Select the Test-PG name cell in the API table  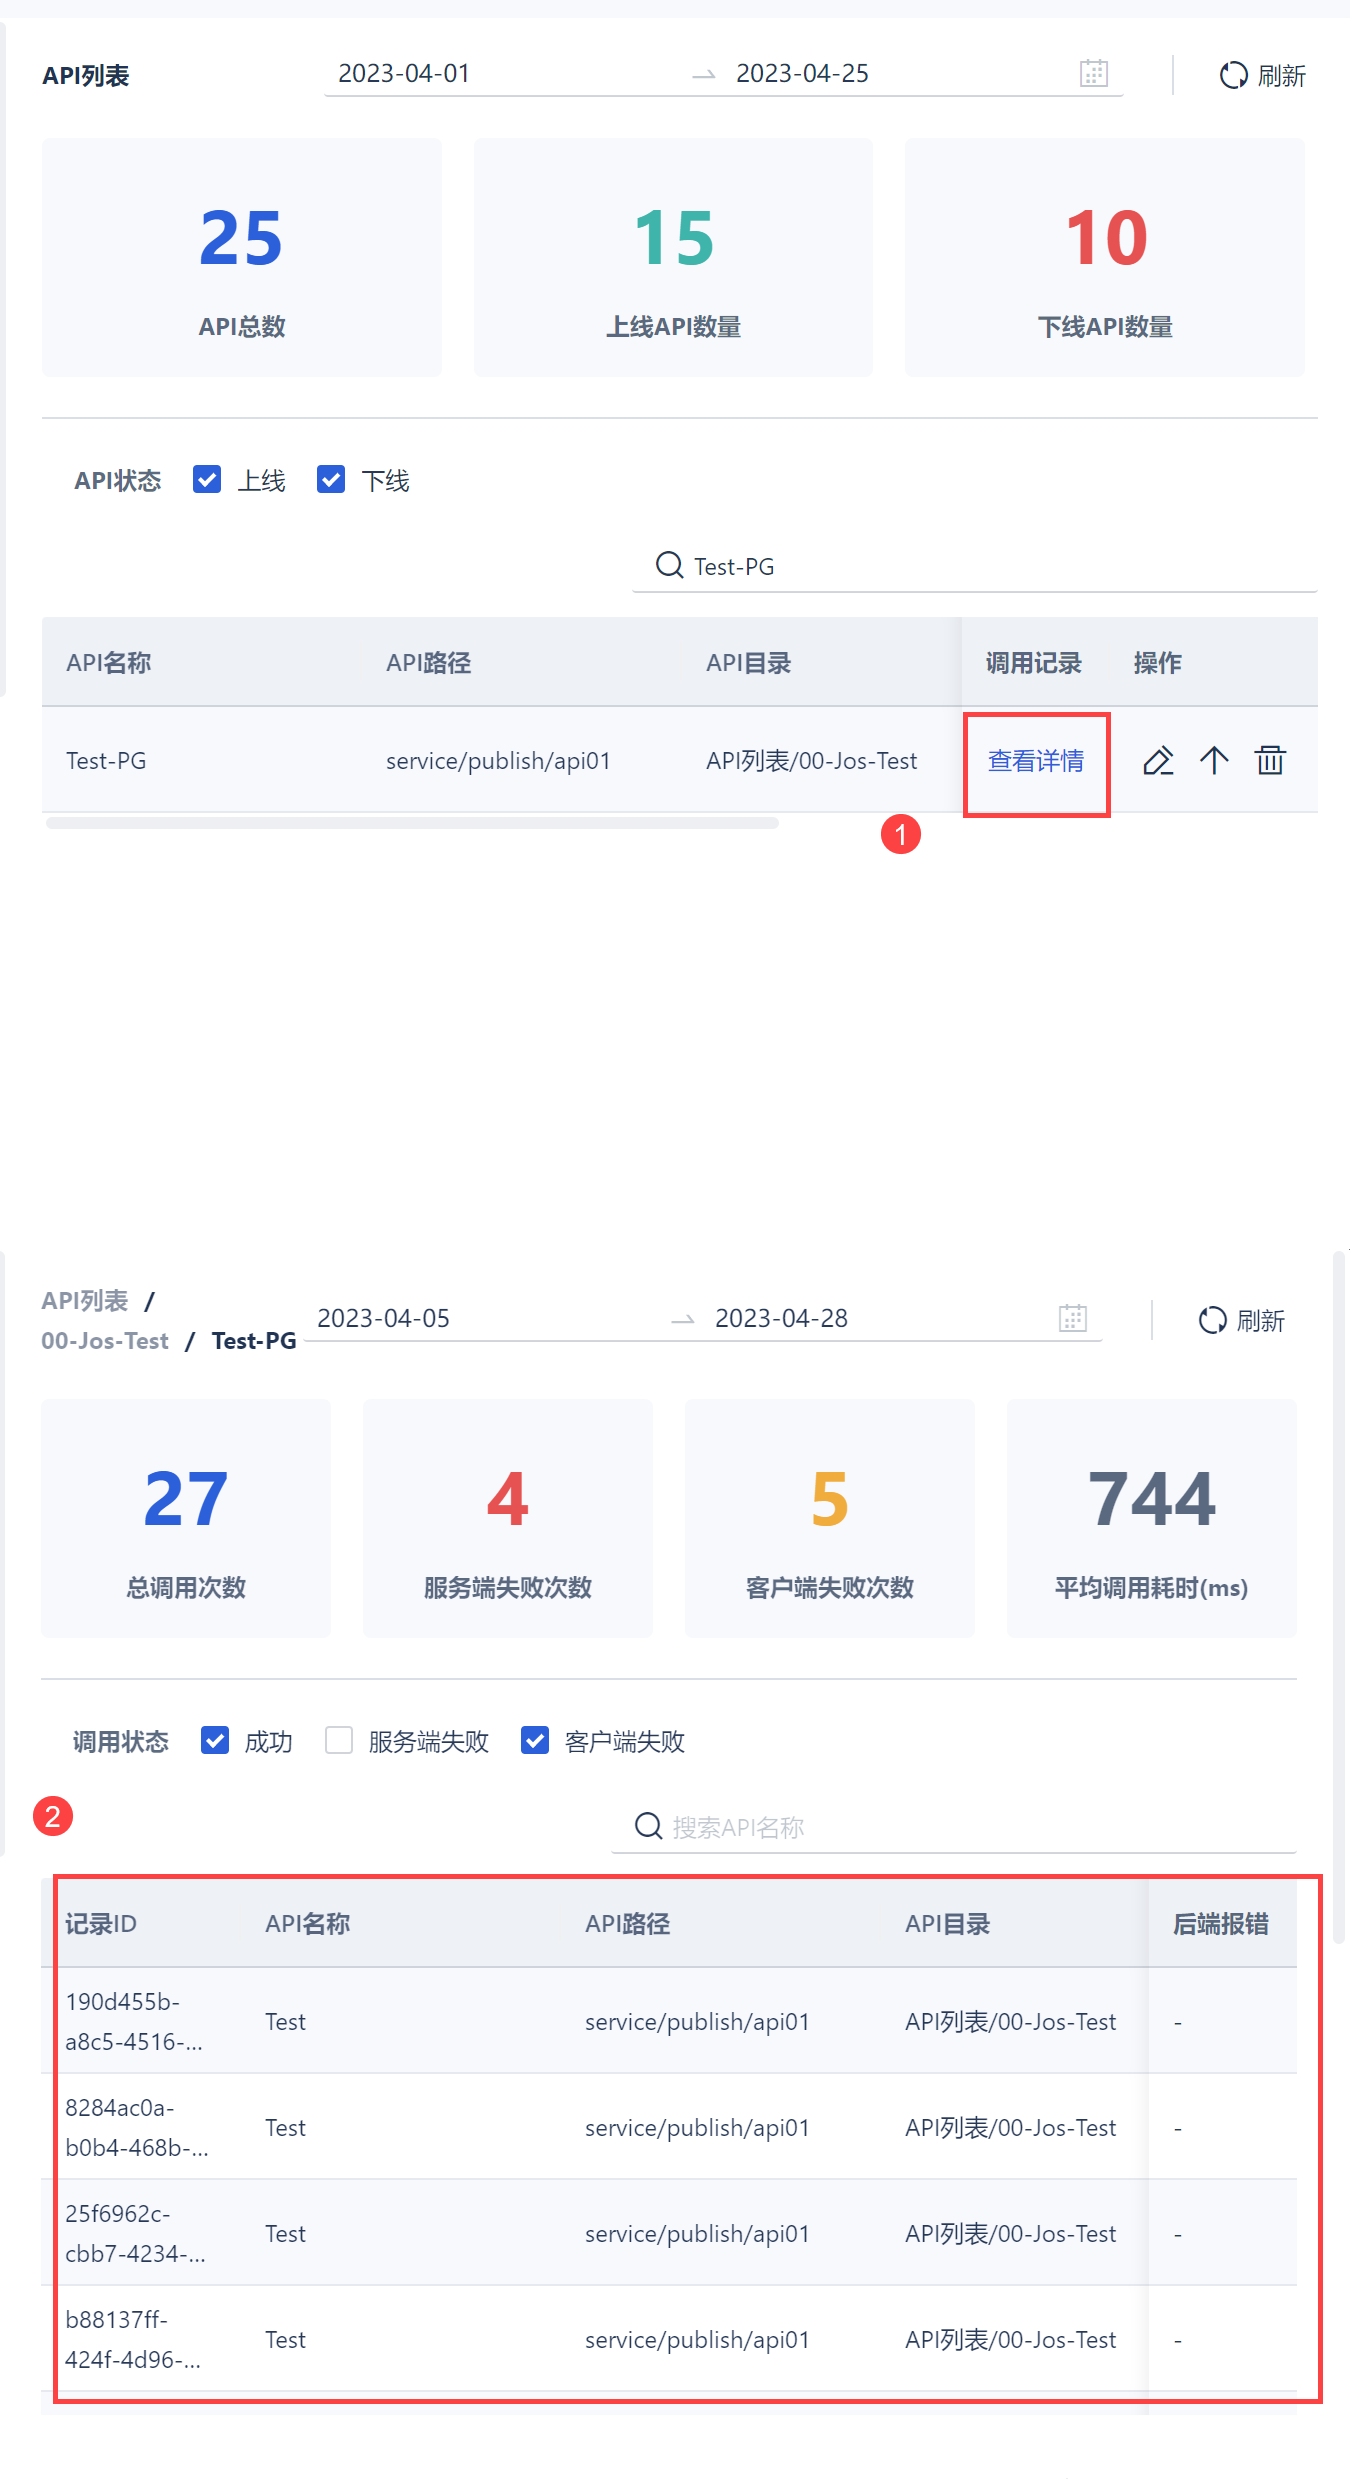(x=106, y=761)
